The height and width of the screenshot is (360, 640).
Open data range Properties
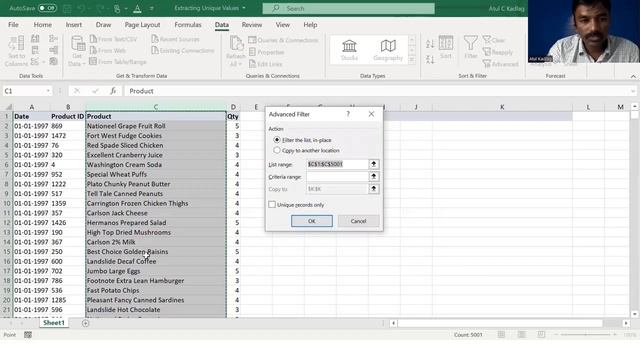point(266,52)
